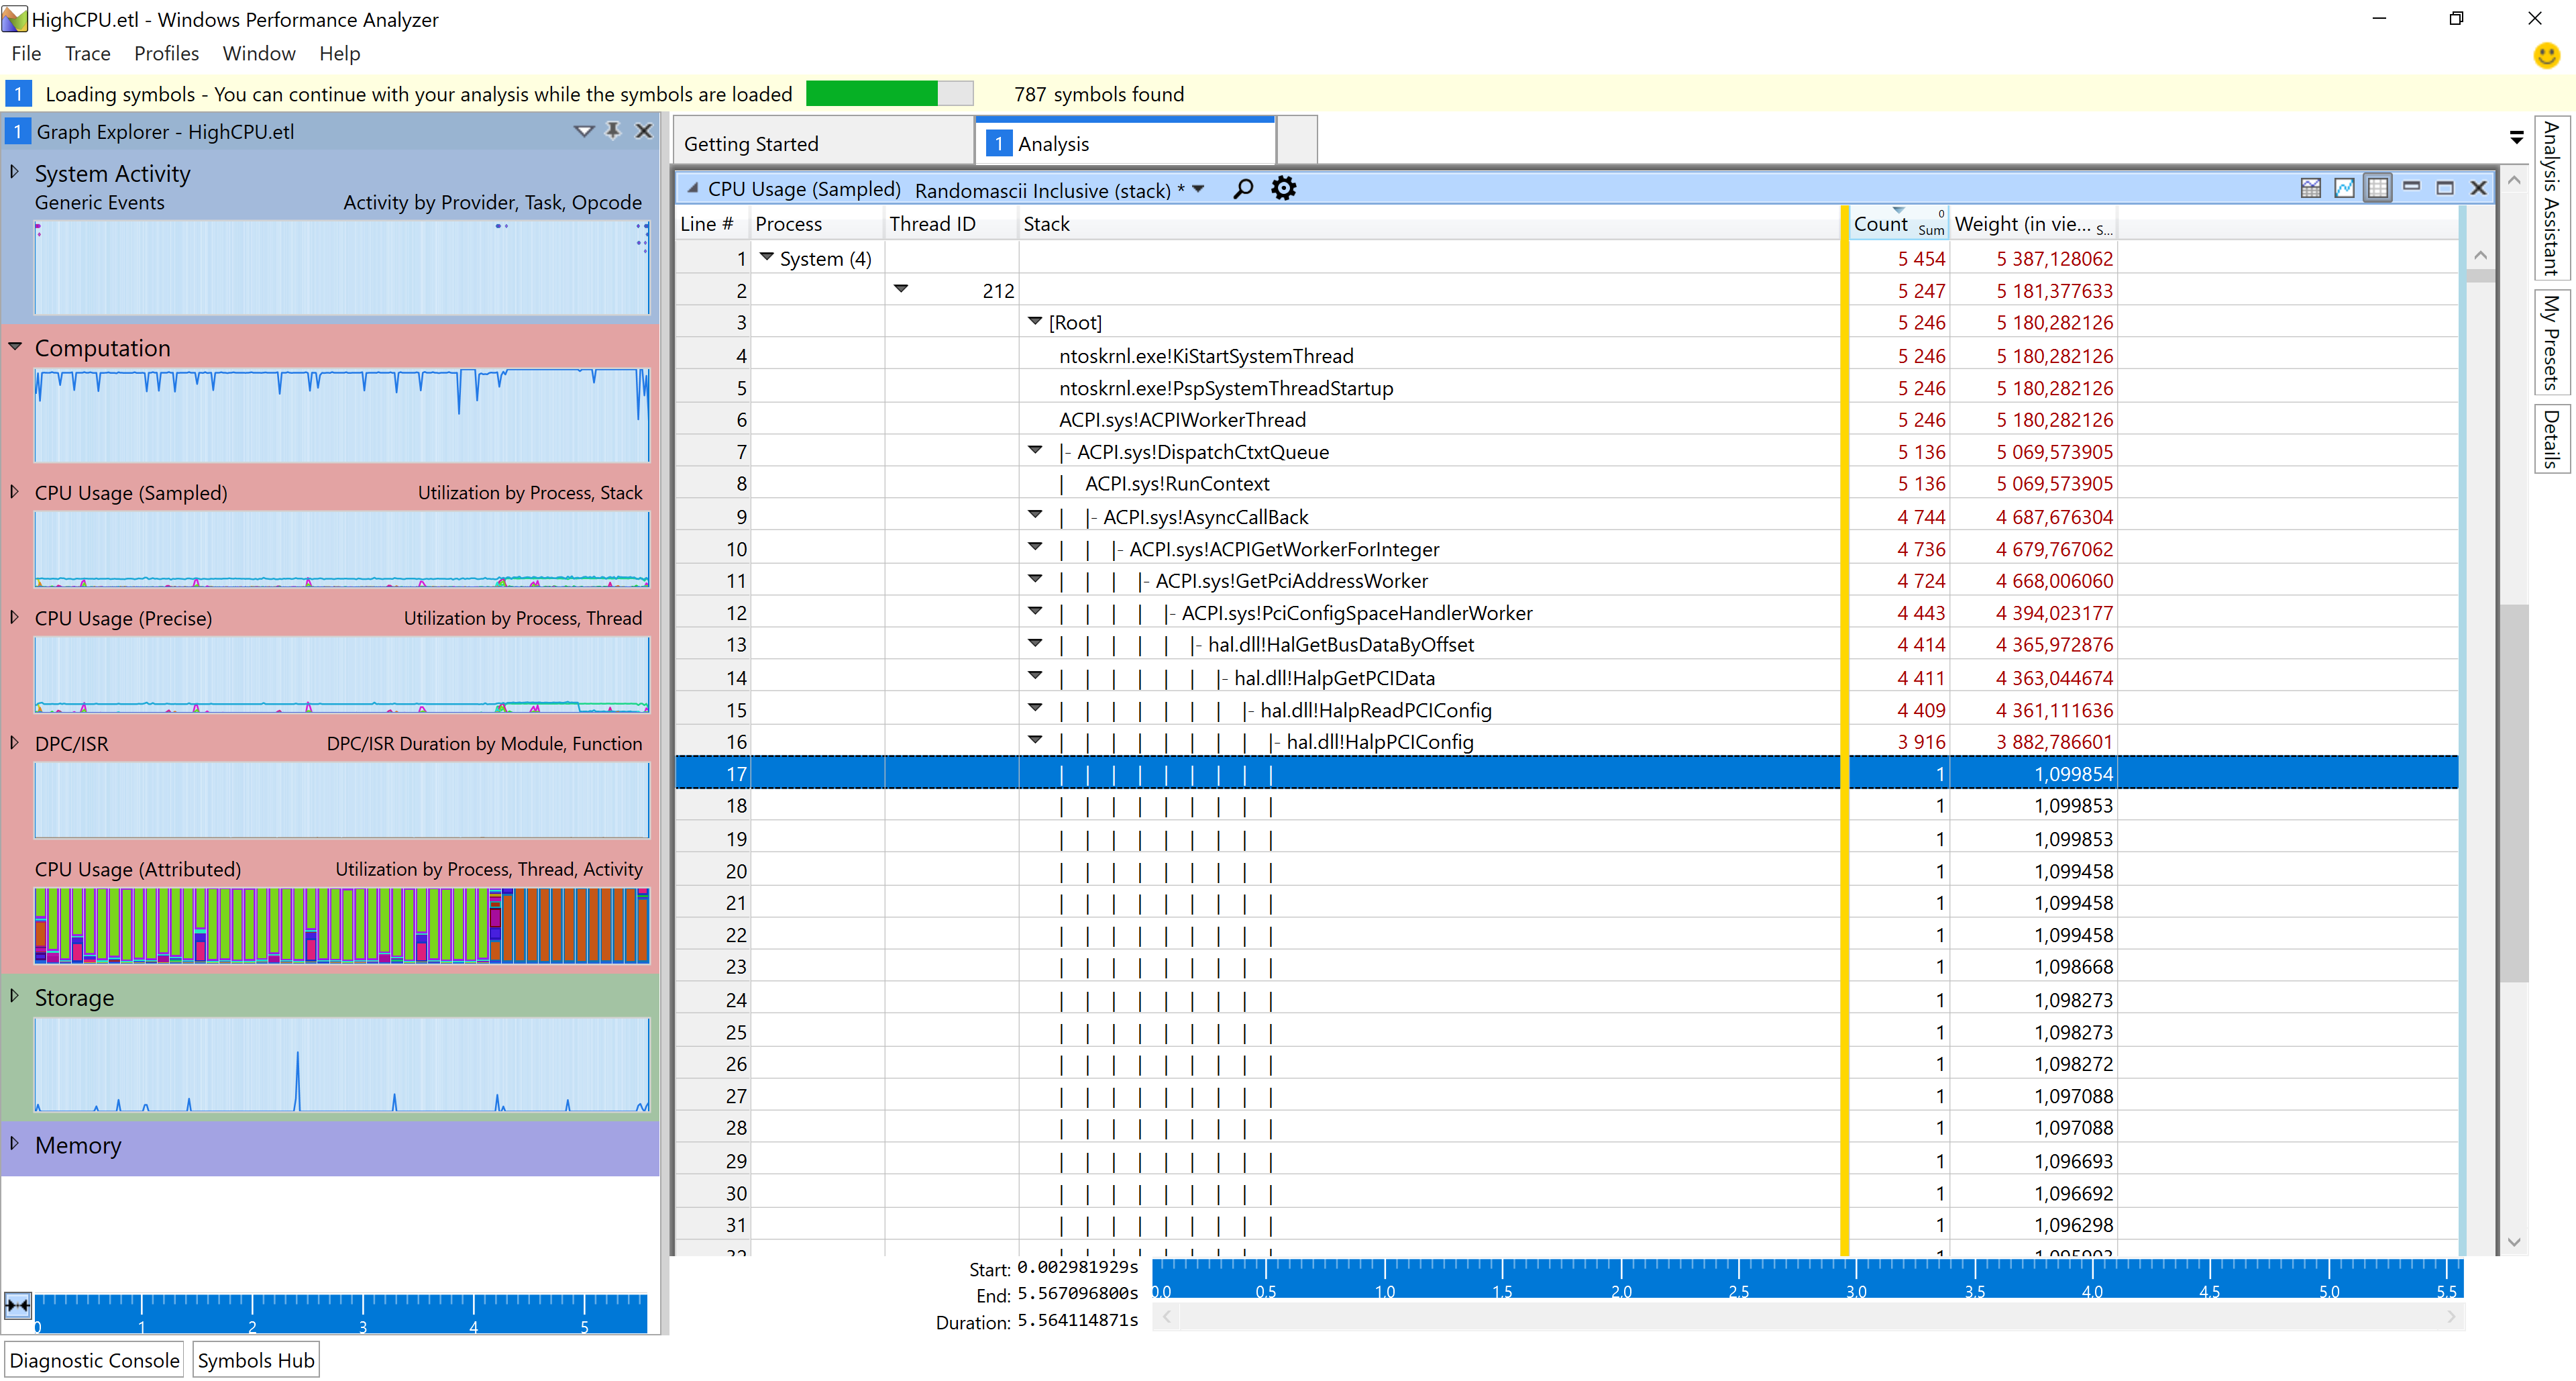
Task: Click the search magnifier in CPU Usage header
Action: 1243,188
